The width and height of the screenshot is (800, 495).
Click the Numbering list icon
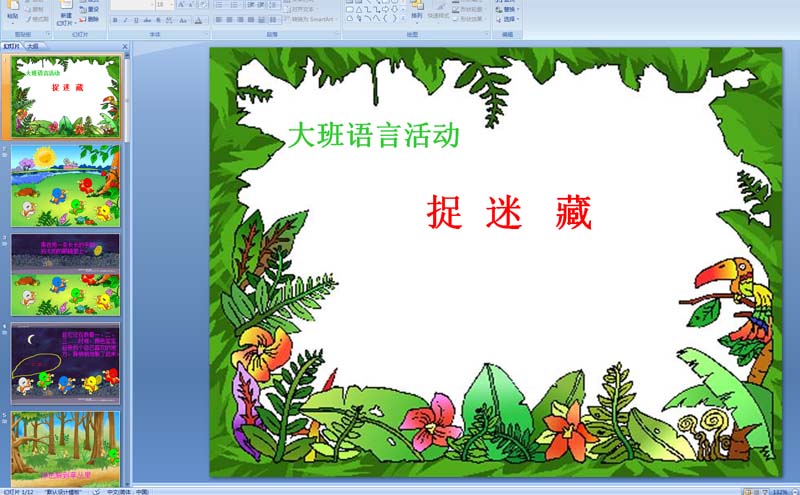coord(234,5)
